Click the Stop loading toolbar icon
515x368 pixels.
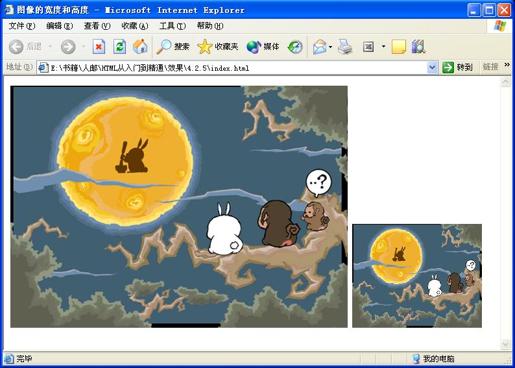click(x=99, y=47)
